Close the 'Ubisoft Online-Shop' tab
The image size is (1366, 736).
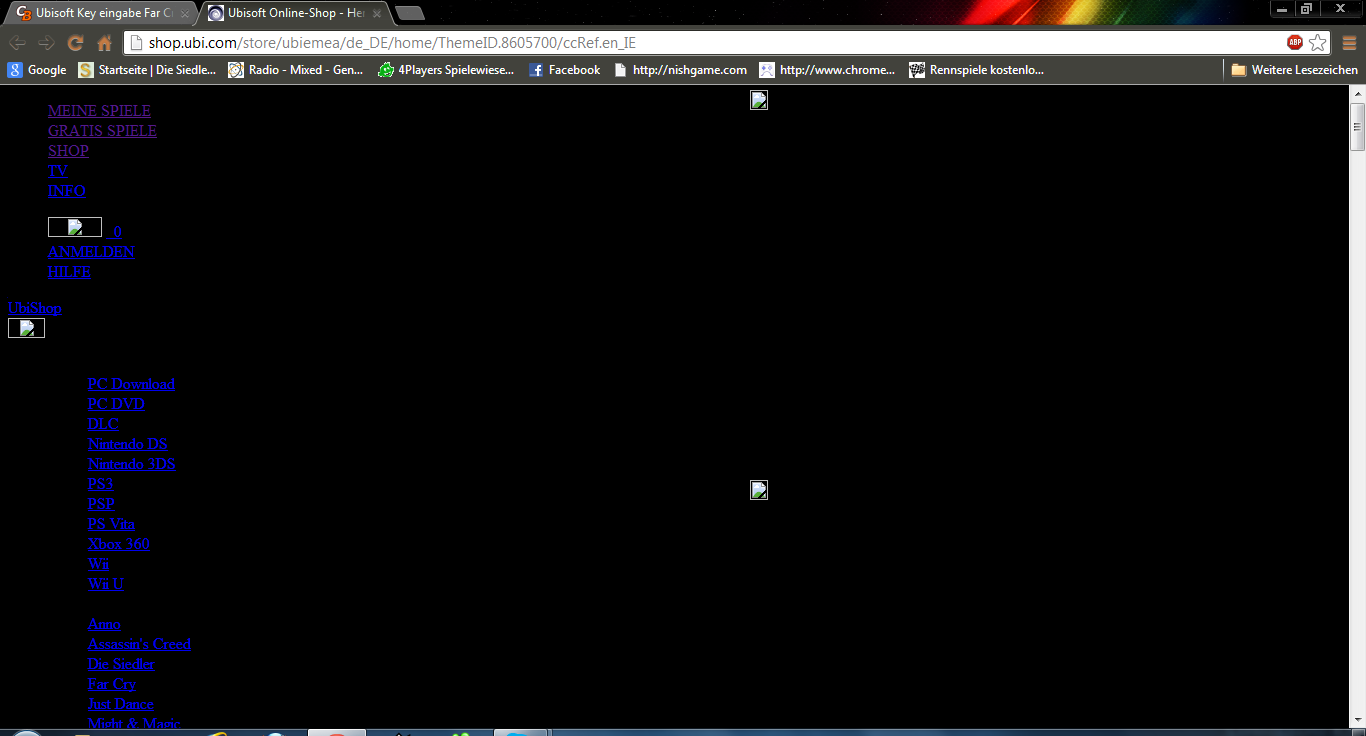tap(377, 14)
